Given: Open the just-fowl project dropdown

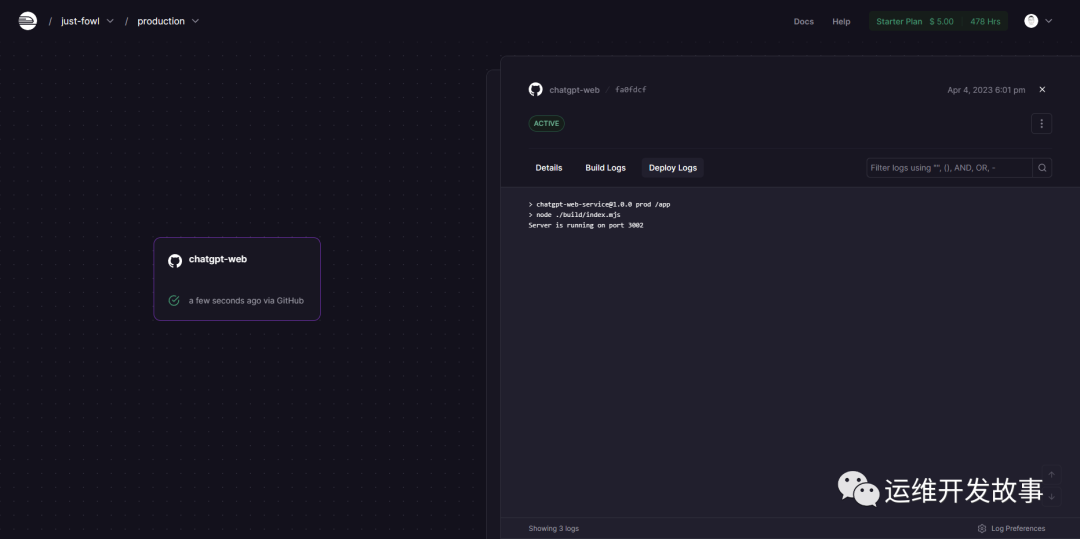Looking at the screenshot, I should [87, 21].
